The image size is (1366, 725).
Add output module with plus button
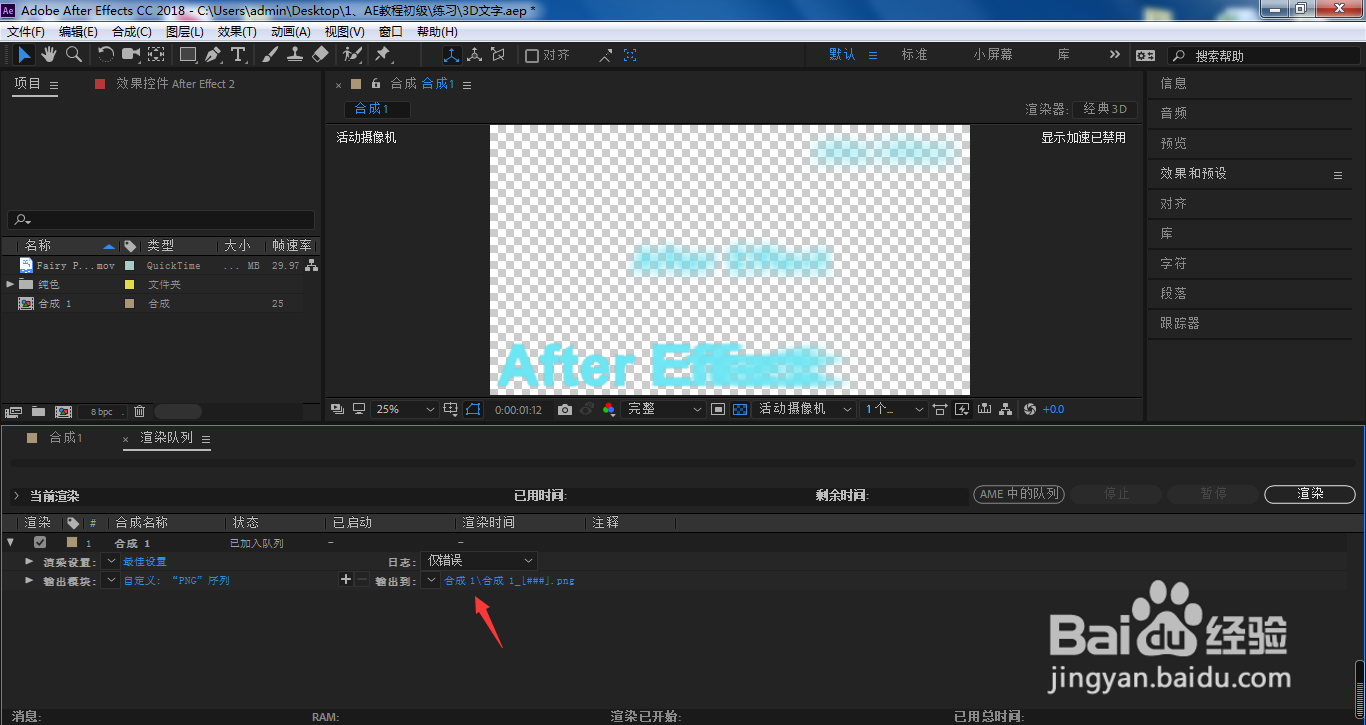point(346,580)
